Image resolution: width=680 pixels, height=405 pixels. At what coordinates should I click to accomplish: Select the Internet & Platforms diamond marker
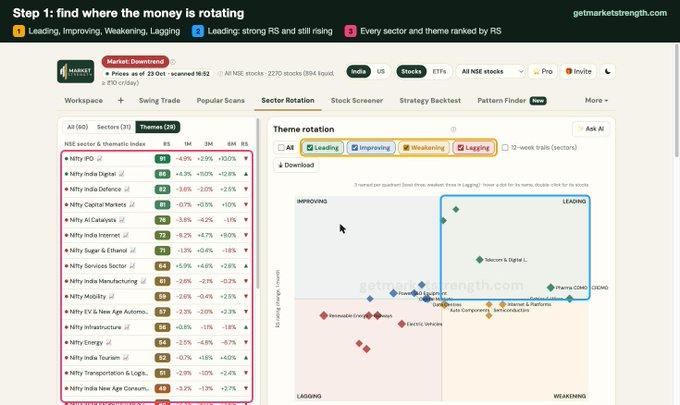[502, 304]
